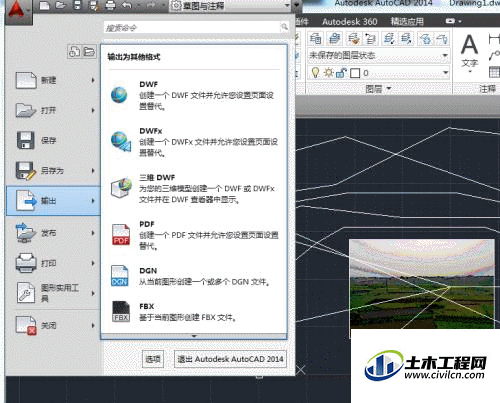
Task: Expand the arrow beside 新建
Action: [x=93, y=80]
